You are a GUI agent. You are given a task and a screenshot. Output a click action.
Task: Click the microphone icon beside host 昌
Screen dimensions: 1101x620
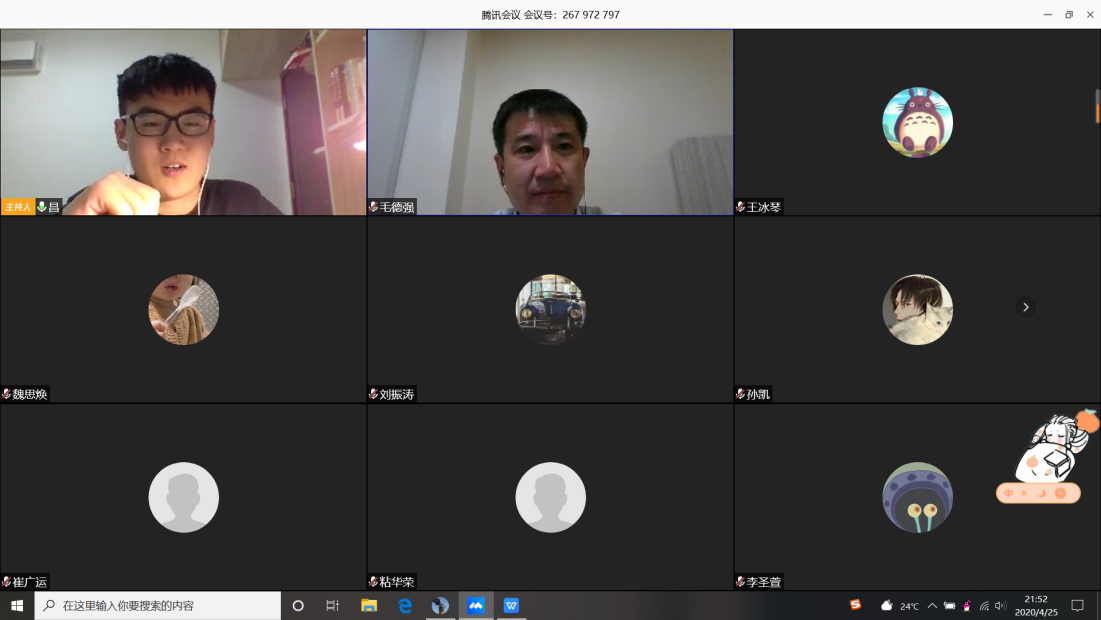42,207
